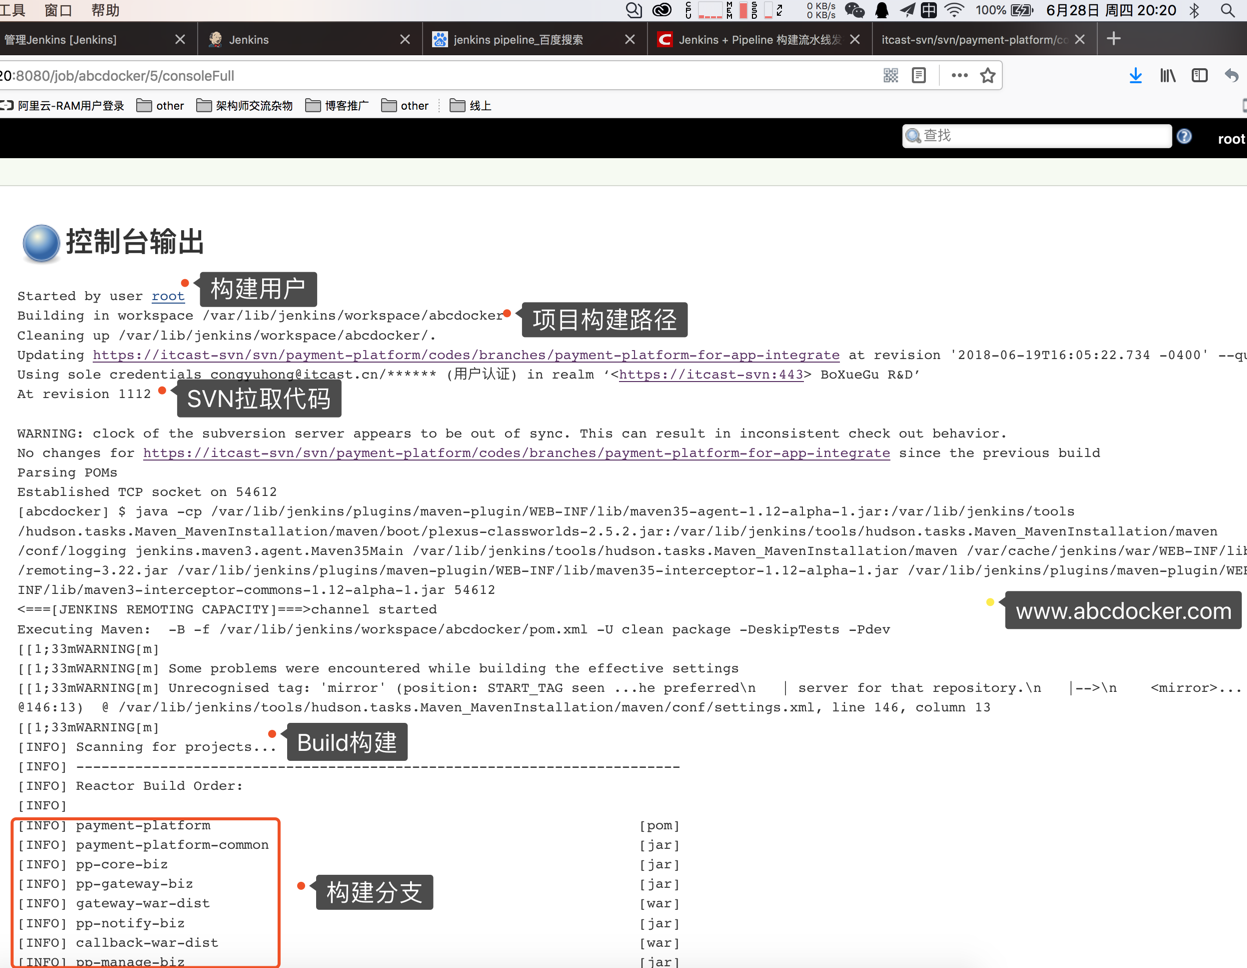Viewport: 1247px width, 968px height.
Task: Open Creative Cloud menu bar icon
Action: pyautogui.click(x=662, y=11)
